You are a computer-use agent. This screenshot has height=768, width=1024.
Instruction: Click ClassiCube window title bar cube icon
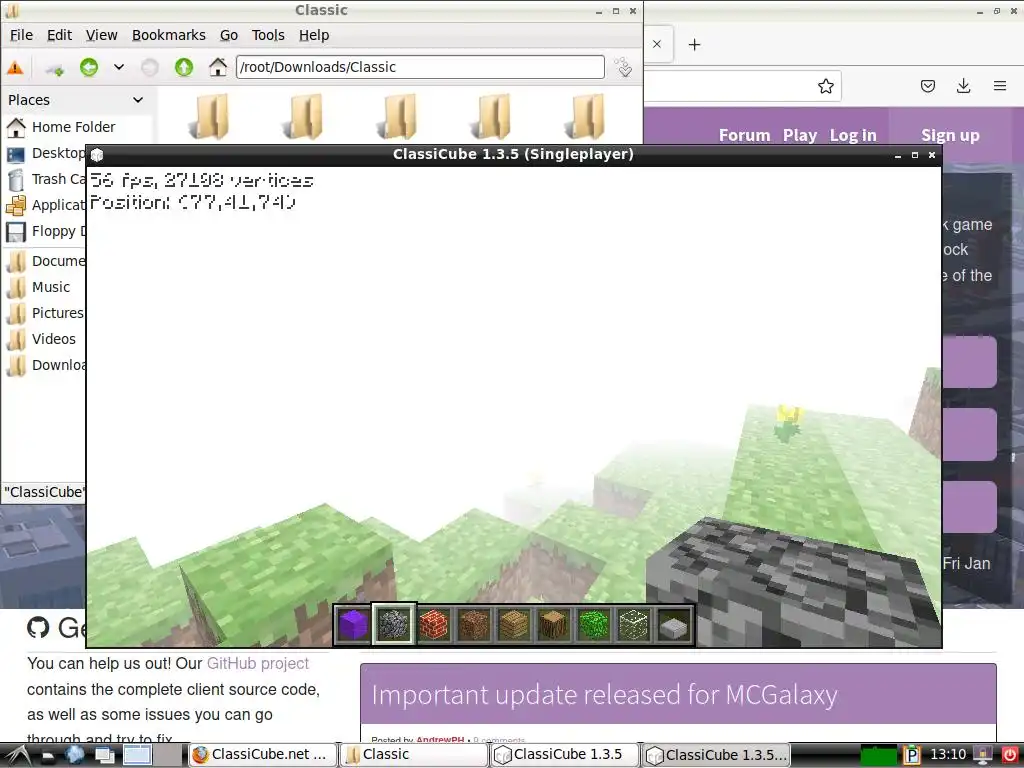point(97,155)
